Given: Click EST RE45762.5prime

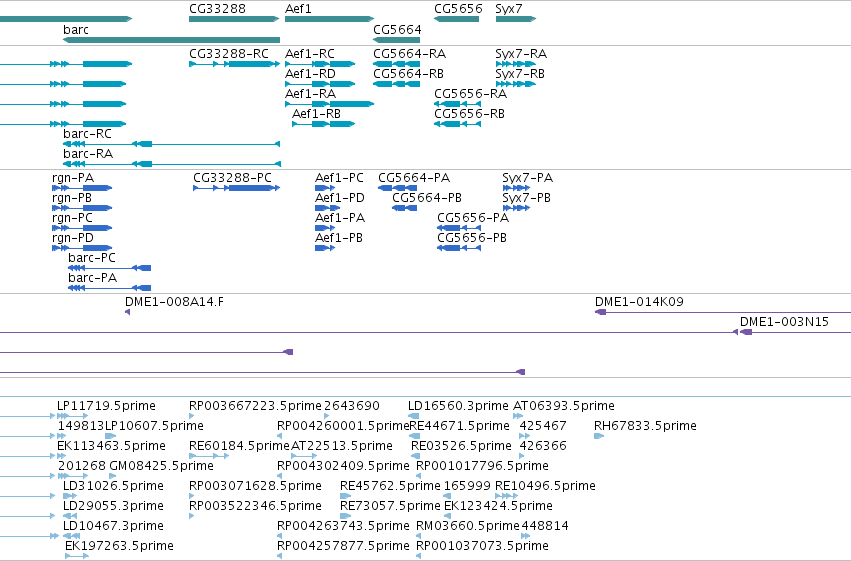Looking at the screenshot, I should coord(345,496).
